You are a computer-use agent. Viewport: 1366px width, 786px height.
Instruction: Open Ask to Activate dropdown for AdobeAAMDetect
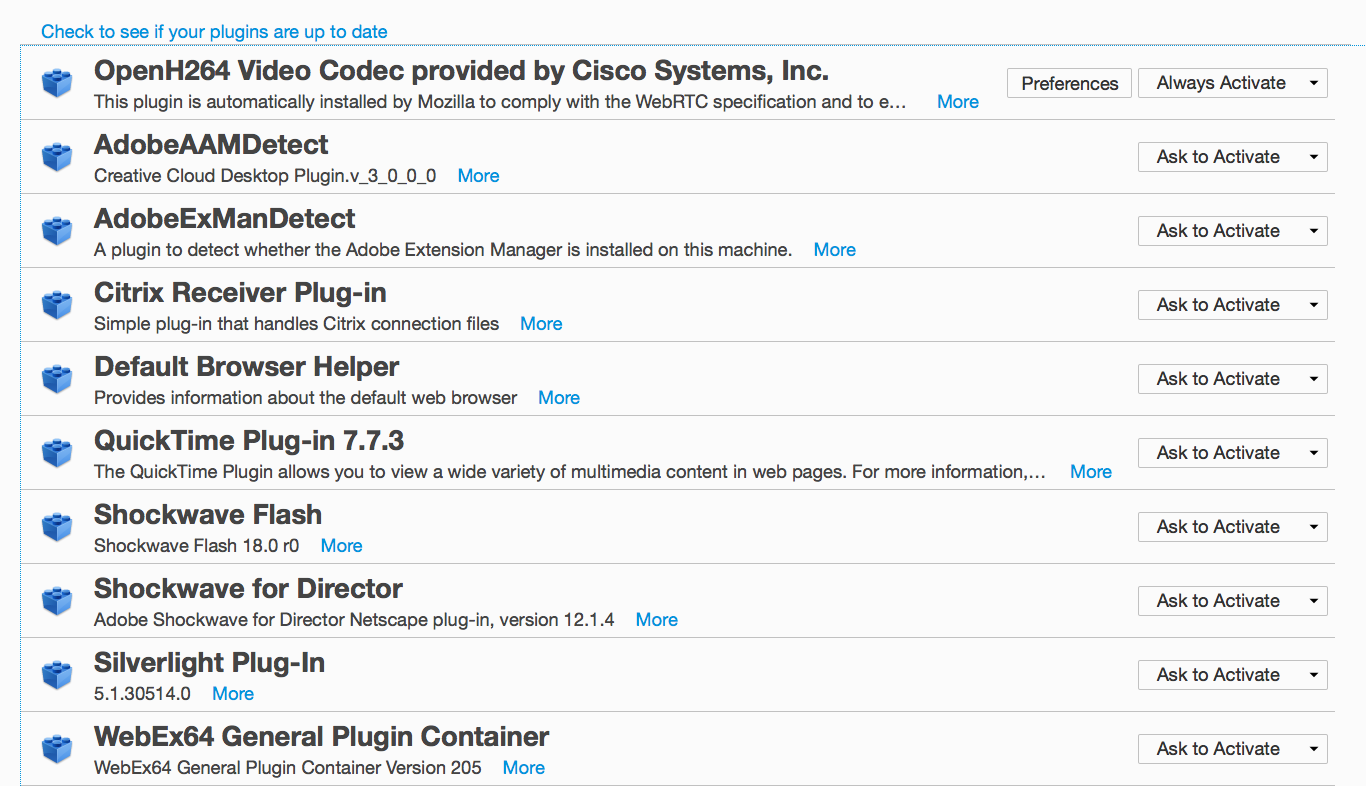pyautogui.click(x=1232, y=157)
